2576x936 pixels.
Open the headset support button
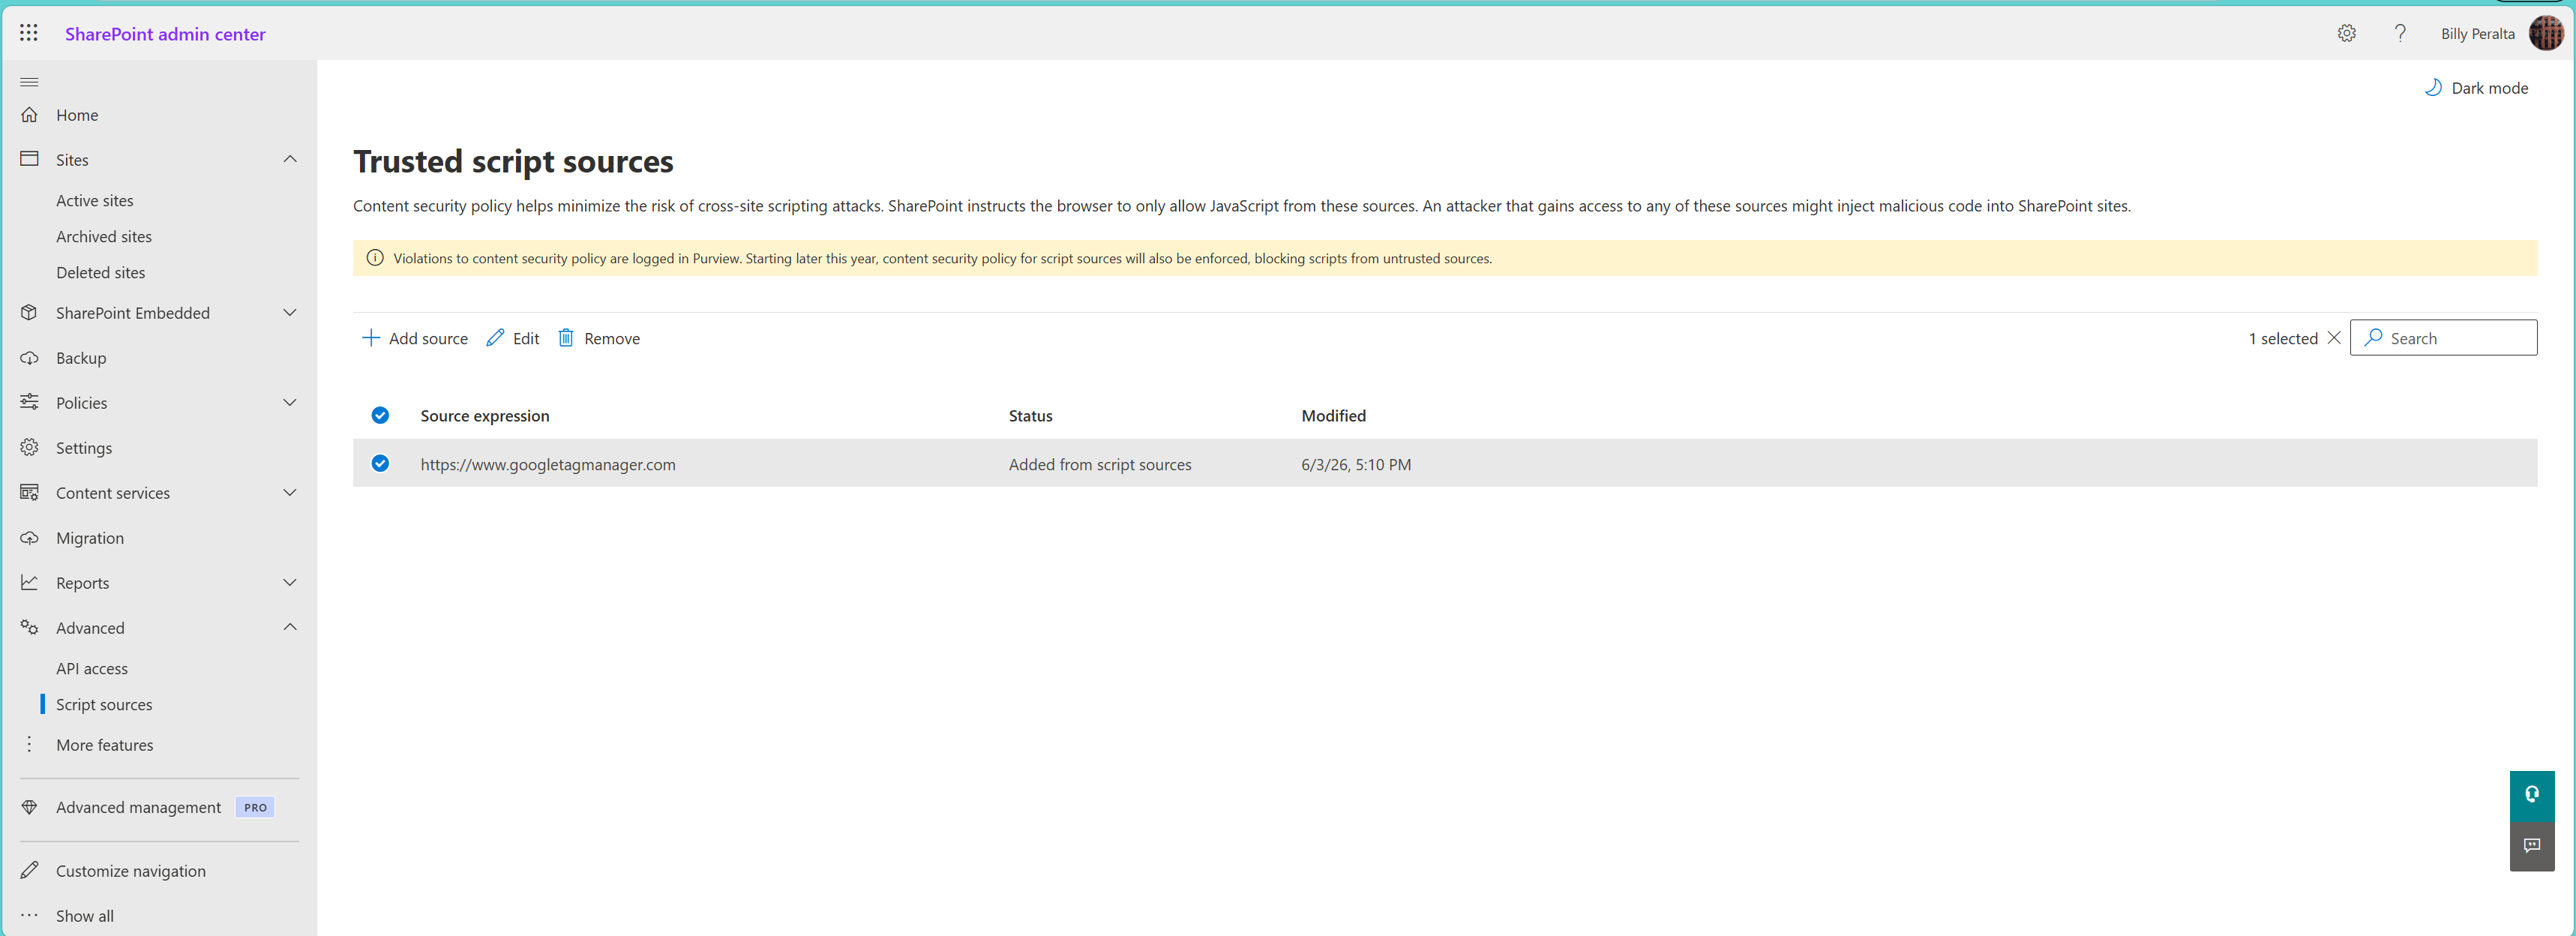2532,795
